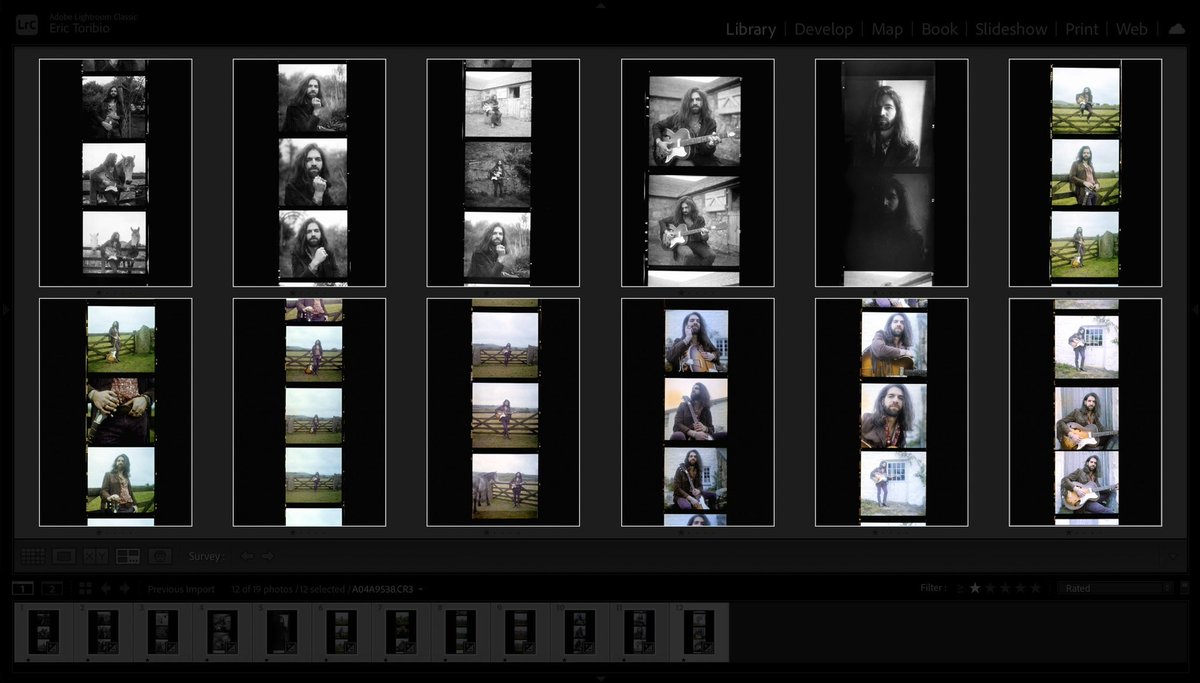
Task: Select filmstrip thumbnail number 2
Action: (103, 632)
